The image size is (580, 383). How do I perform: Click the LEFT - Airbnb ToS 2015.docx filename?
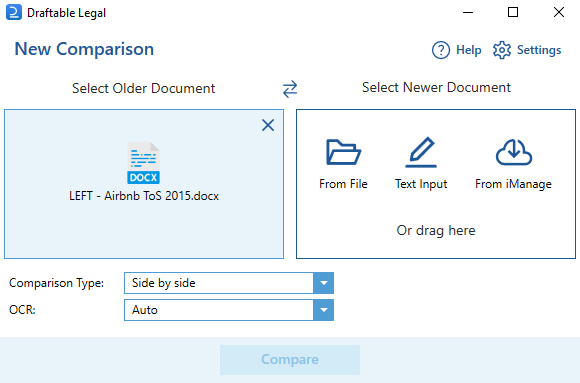point(144,196)
